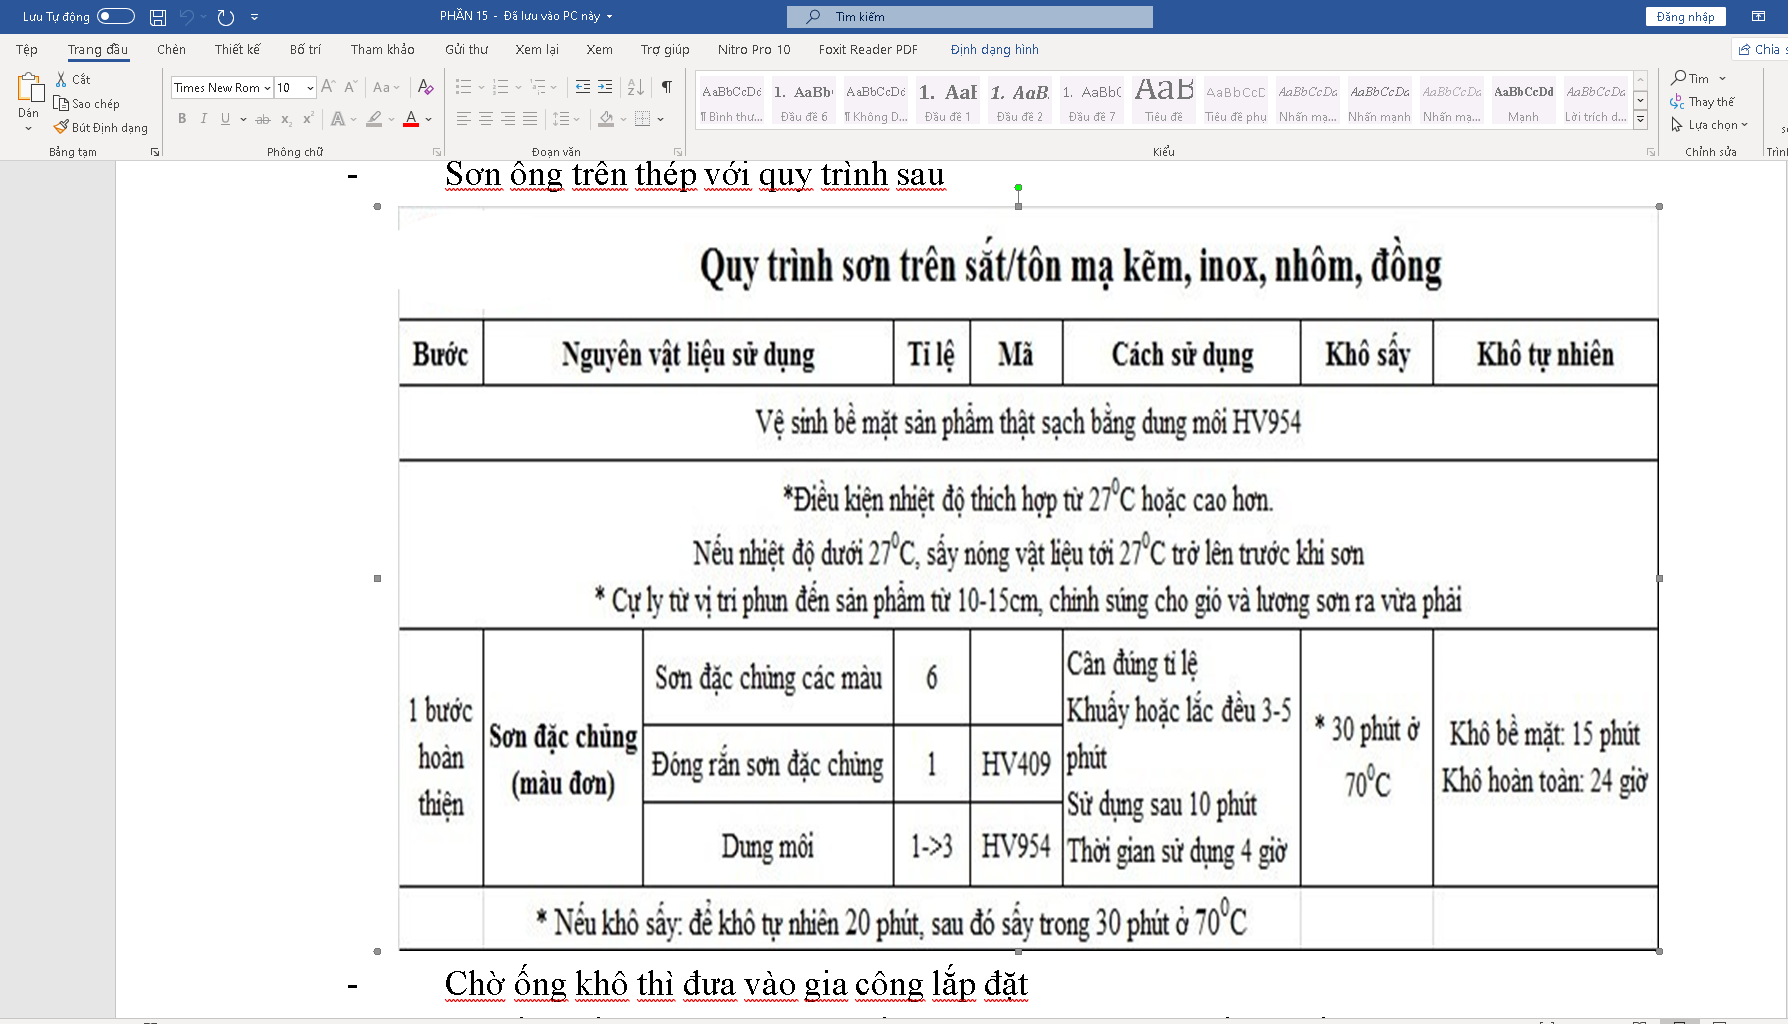Click the Thay thế (Replace) icon
The height and width of the screenshot is (1024, 1788).
(x=1677, y=101)
